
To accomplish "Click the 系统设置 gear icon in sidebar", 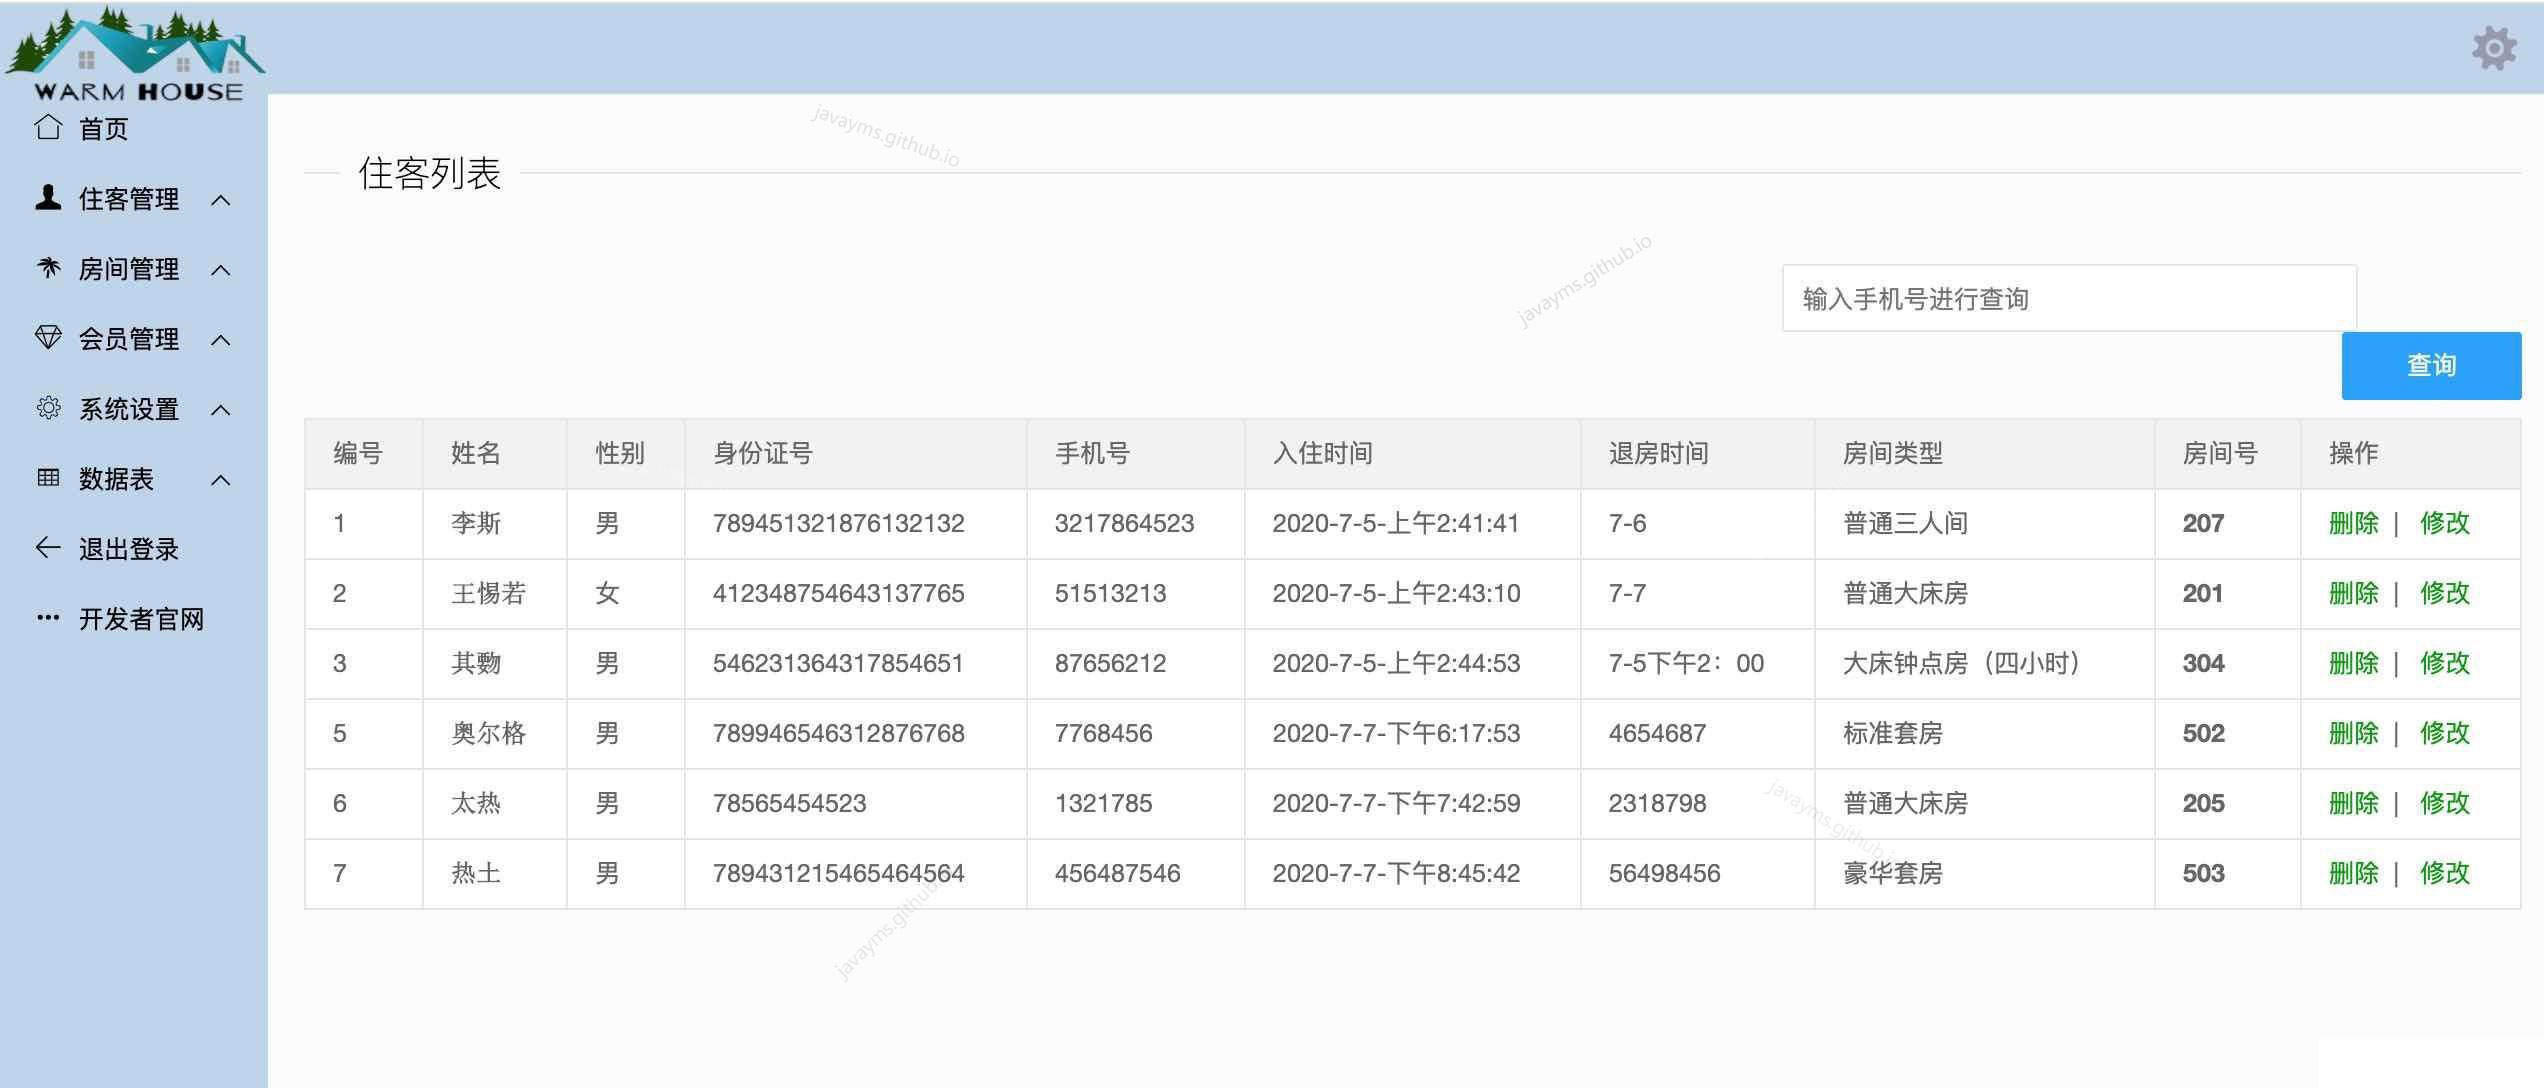I will point(48,408).
